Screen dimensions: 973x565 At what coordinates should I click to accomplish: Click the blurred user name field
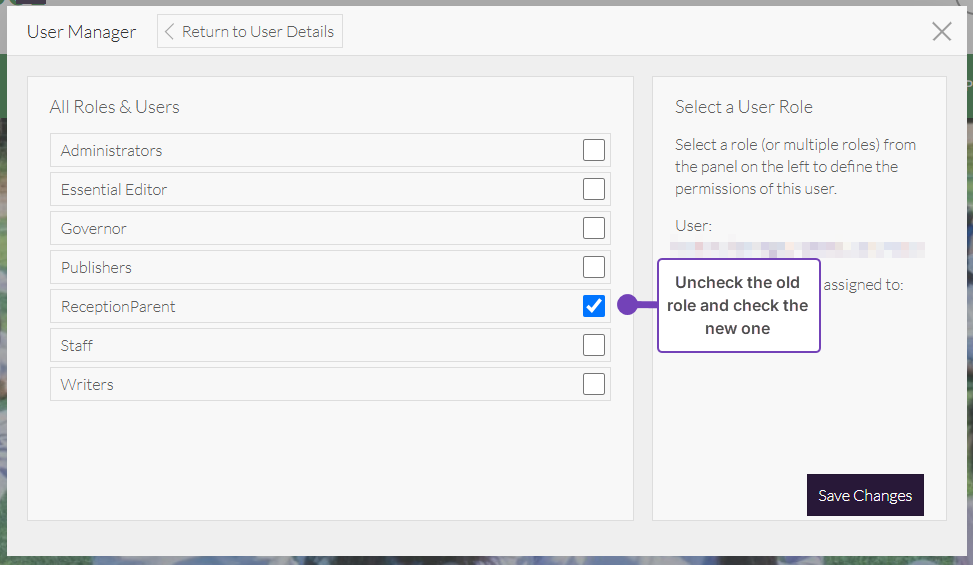797,249
